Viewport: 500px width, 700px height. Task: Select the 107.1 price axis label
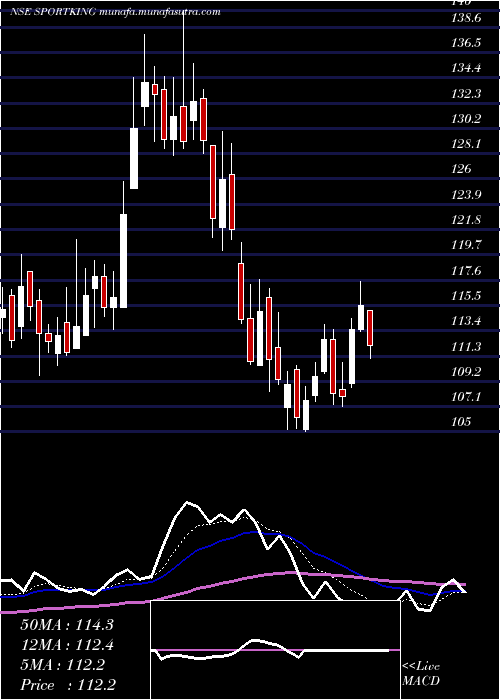point(466,396)
